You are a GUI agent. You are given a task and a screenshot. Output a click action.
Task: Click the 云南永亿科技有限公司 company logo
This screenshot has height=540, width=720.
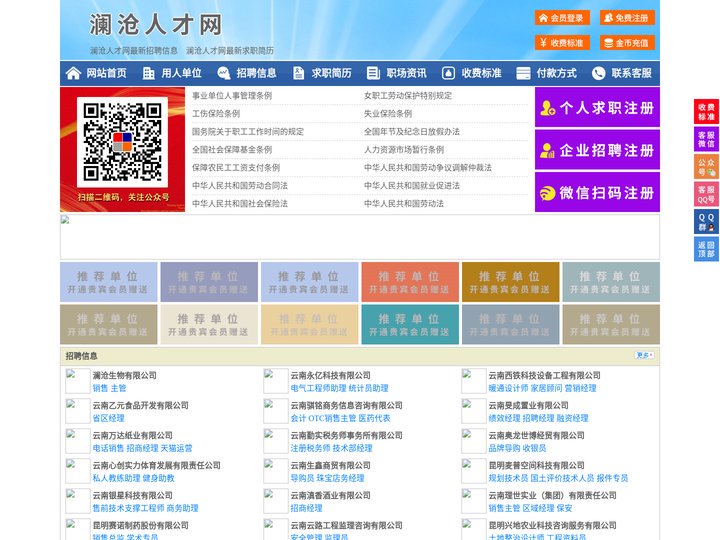pos(276,381)
